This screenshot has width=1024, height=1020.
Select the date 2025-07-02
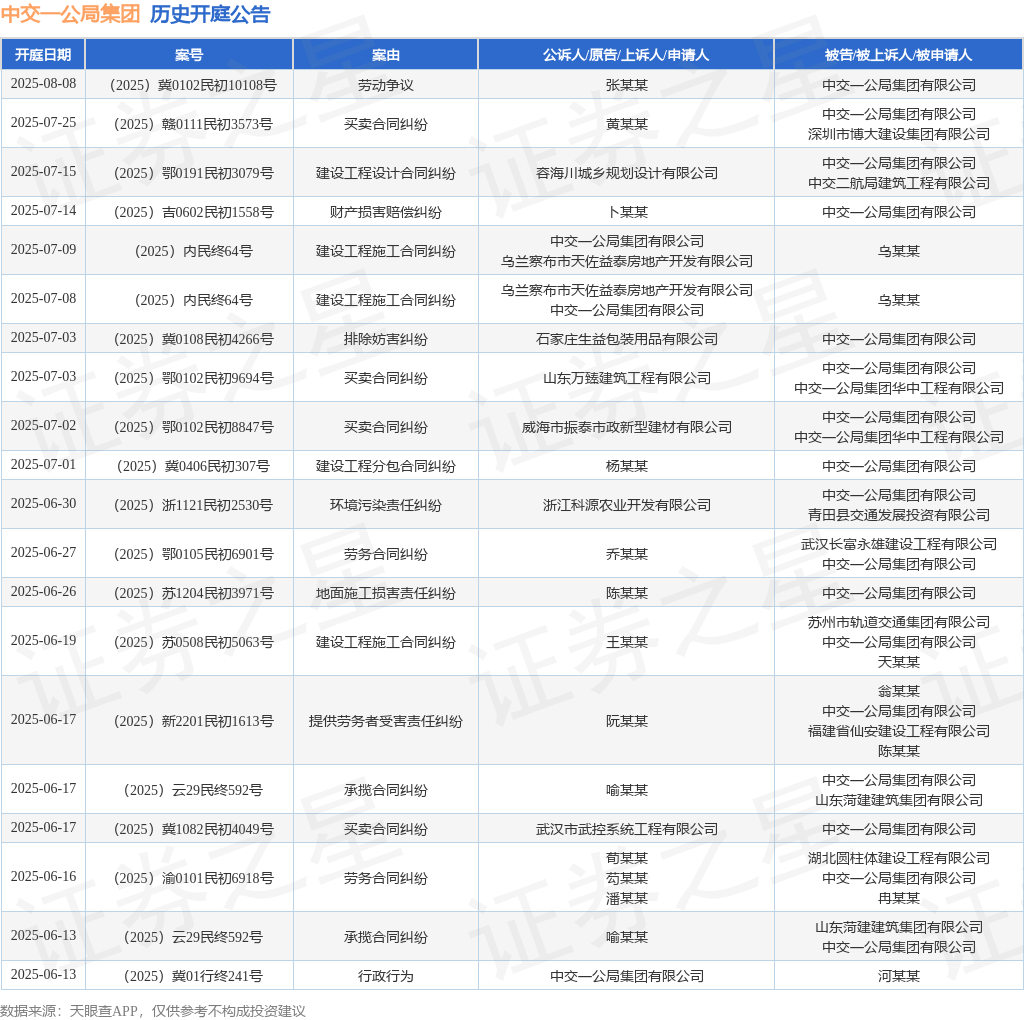click(43, 426)
